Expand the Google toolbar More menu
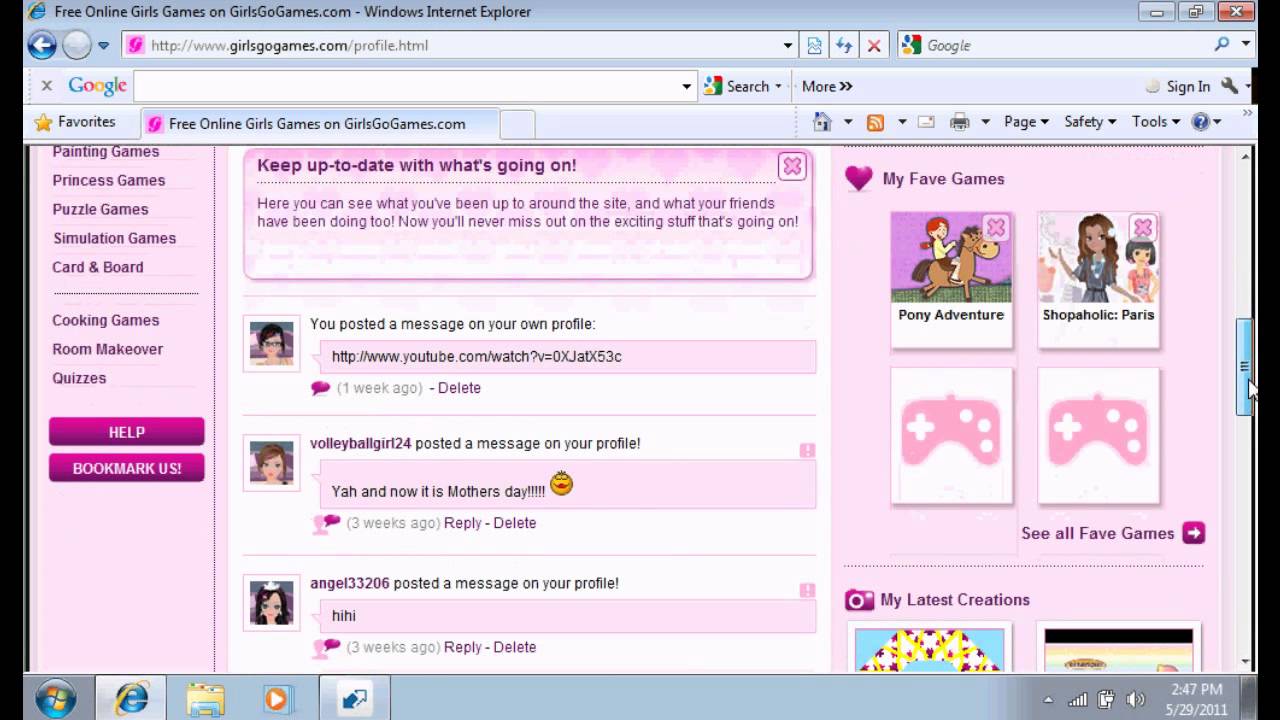 coord(827,86)
